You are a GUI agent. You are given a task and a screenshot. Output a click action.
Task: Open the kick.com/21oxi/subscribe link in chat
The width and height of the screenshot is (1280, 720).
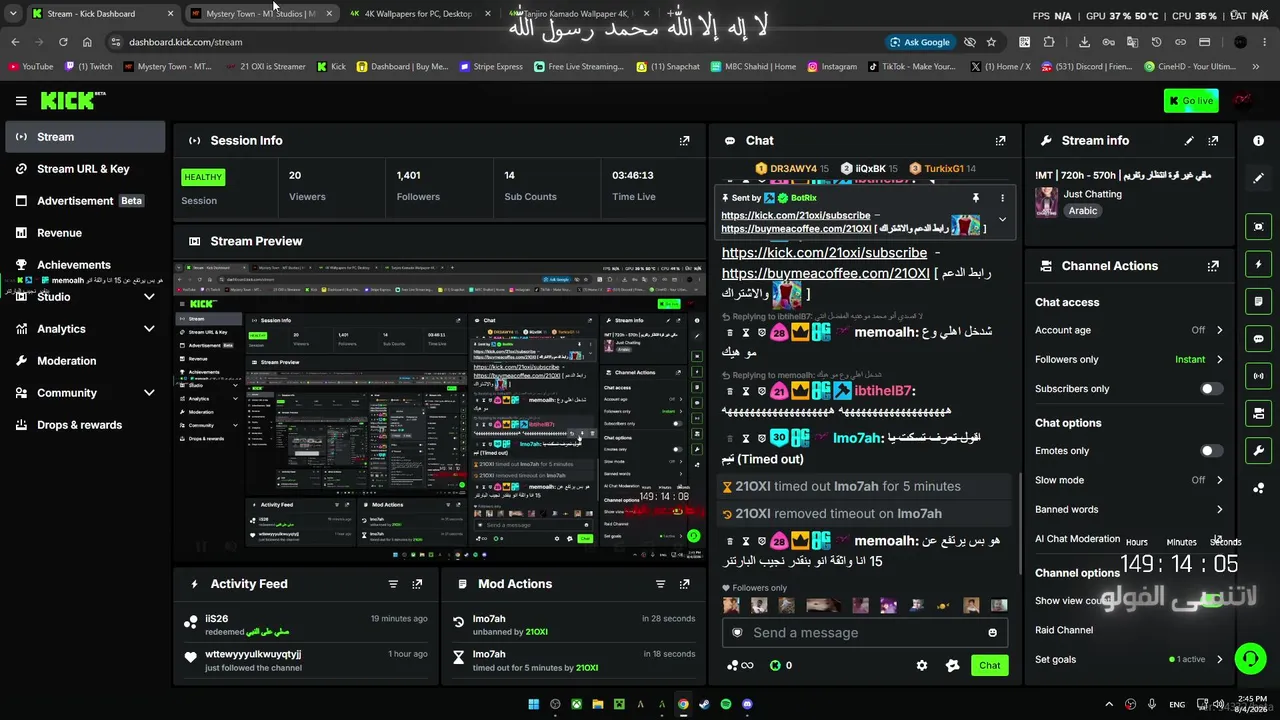click(x=824, y=253)
